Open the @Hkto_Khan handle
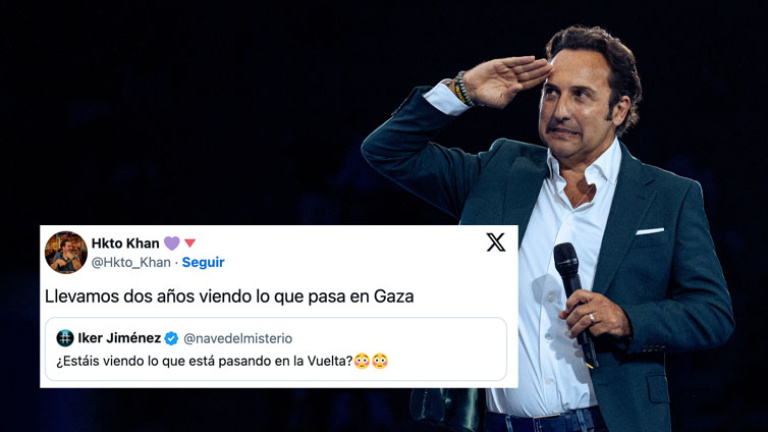The height and width of the screenshot is (432, 768). 131,263
